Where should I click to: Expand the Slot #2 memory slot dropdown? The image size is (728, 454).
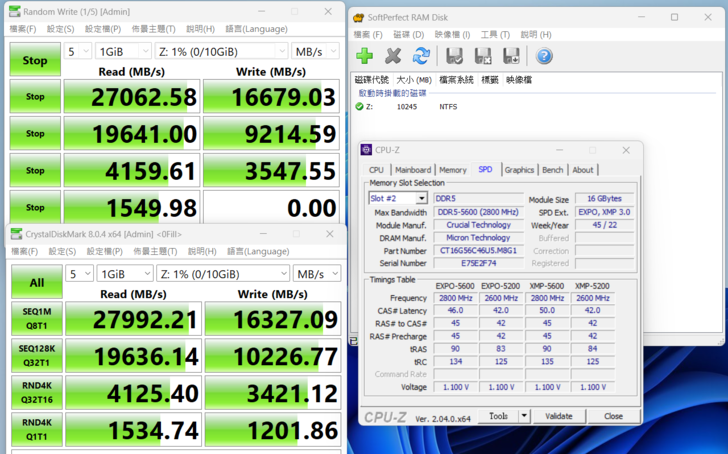click(x=421, y=199)
